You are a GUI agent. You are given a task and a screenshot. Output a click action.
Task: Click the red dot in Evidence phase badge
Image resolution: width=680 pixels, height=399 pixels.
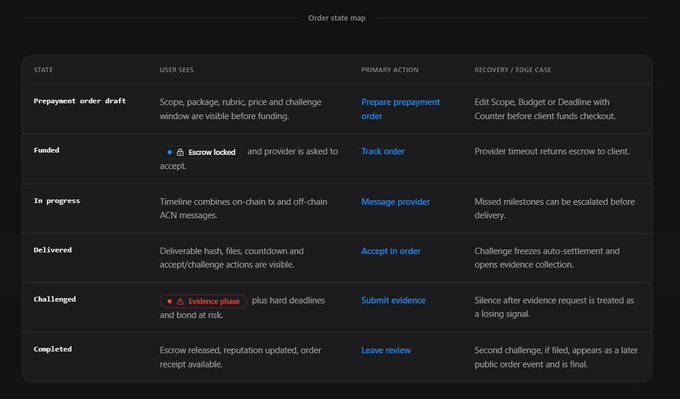(x=170, y=301)
